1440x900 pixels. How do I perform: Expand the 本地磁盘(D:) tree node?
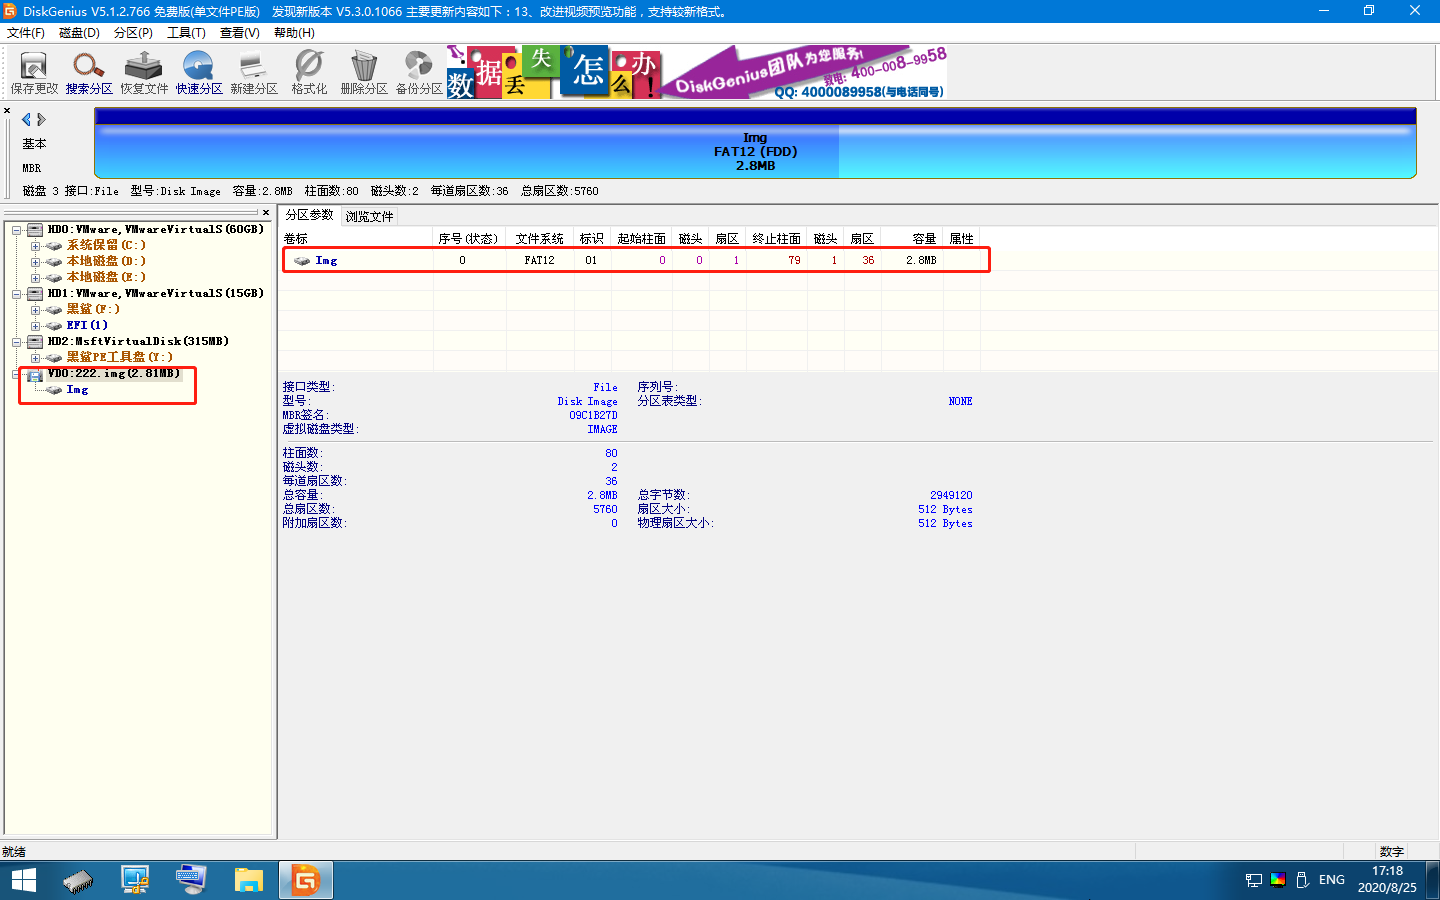35,262
